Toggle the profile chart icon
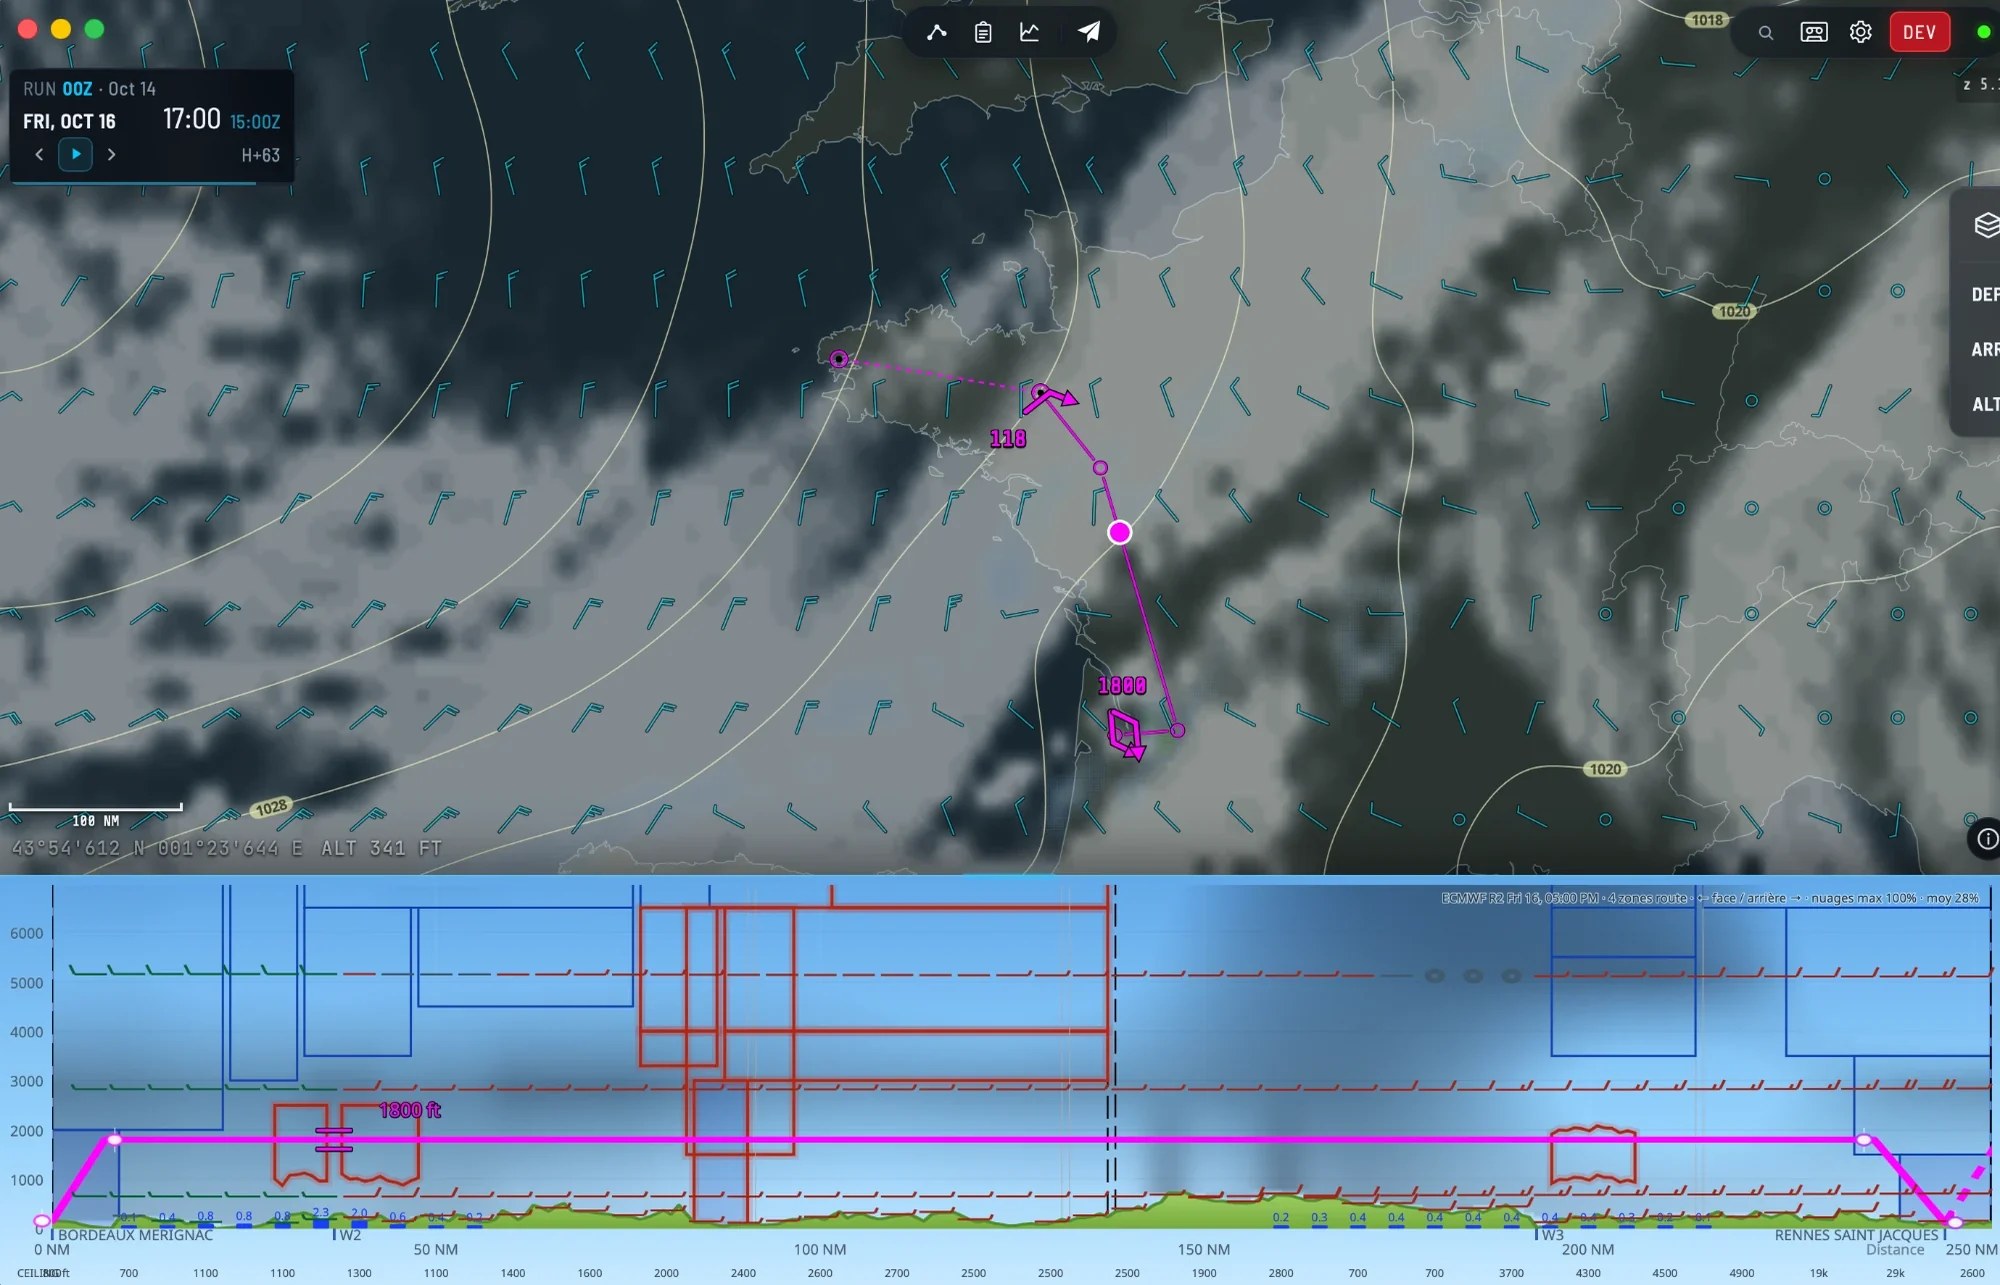Viewport: 2000px width, 1285px height. pos(1029,32)
